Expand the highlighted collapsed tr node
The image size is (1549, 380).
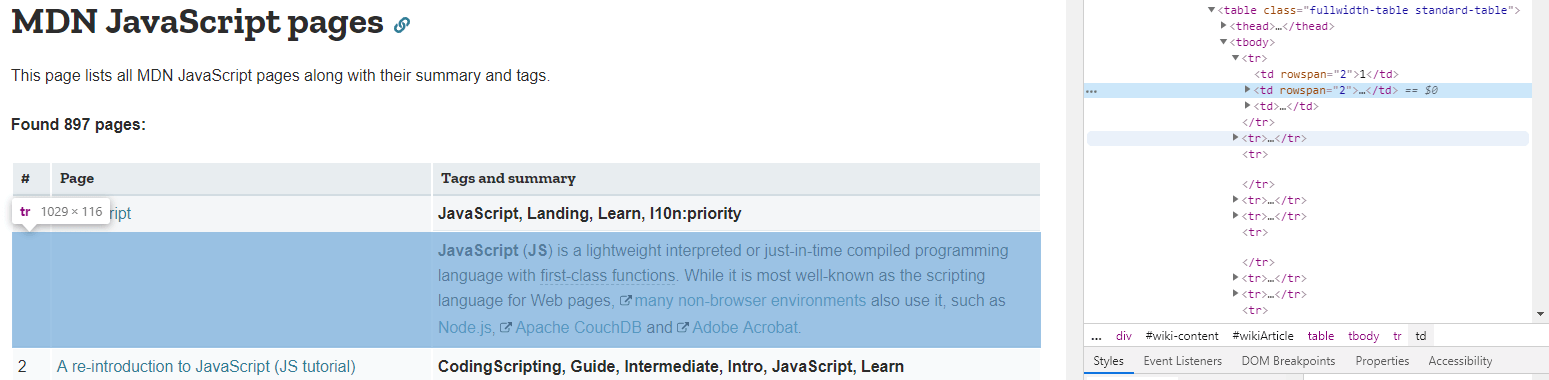[1236, 138]
